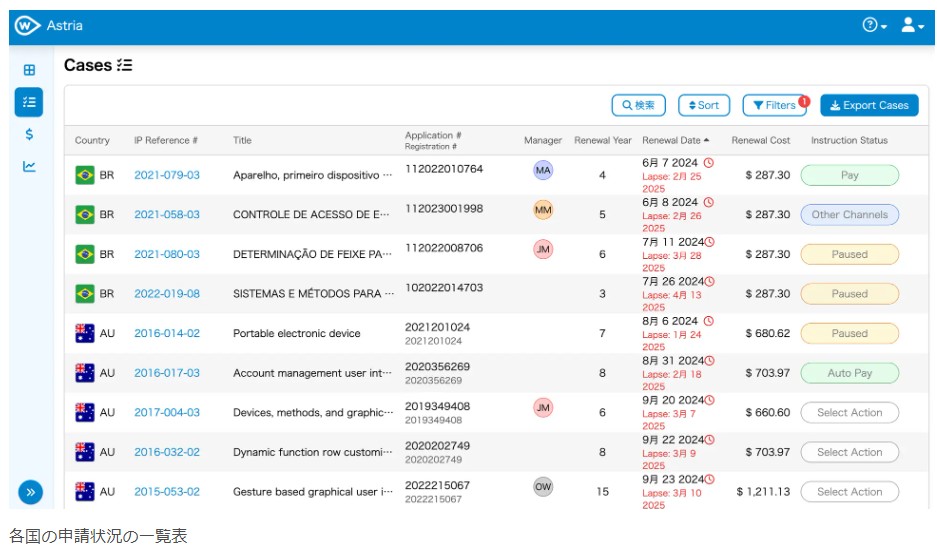Open the help question mark dropdown

(x=874, y=26)
